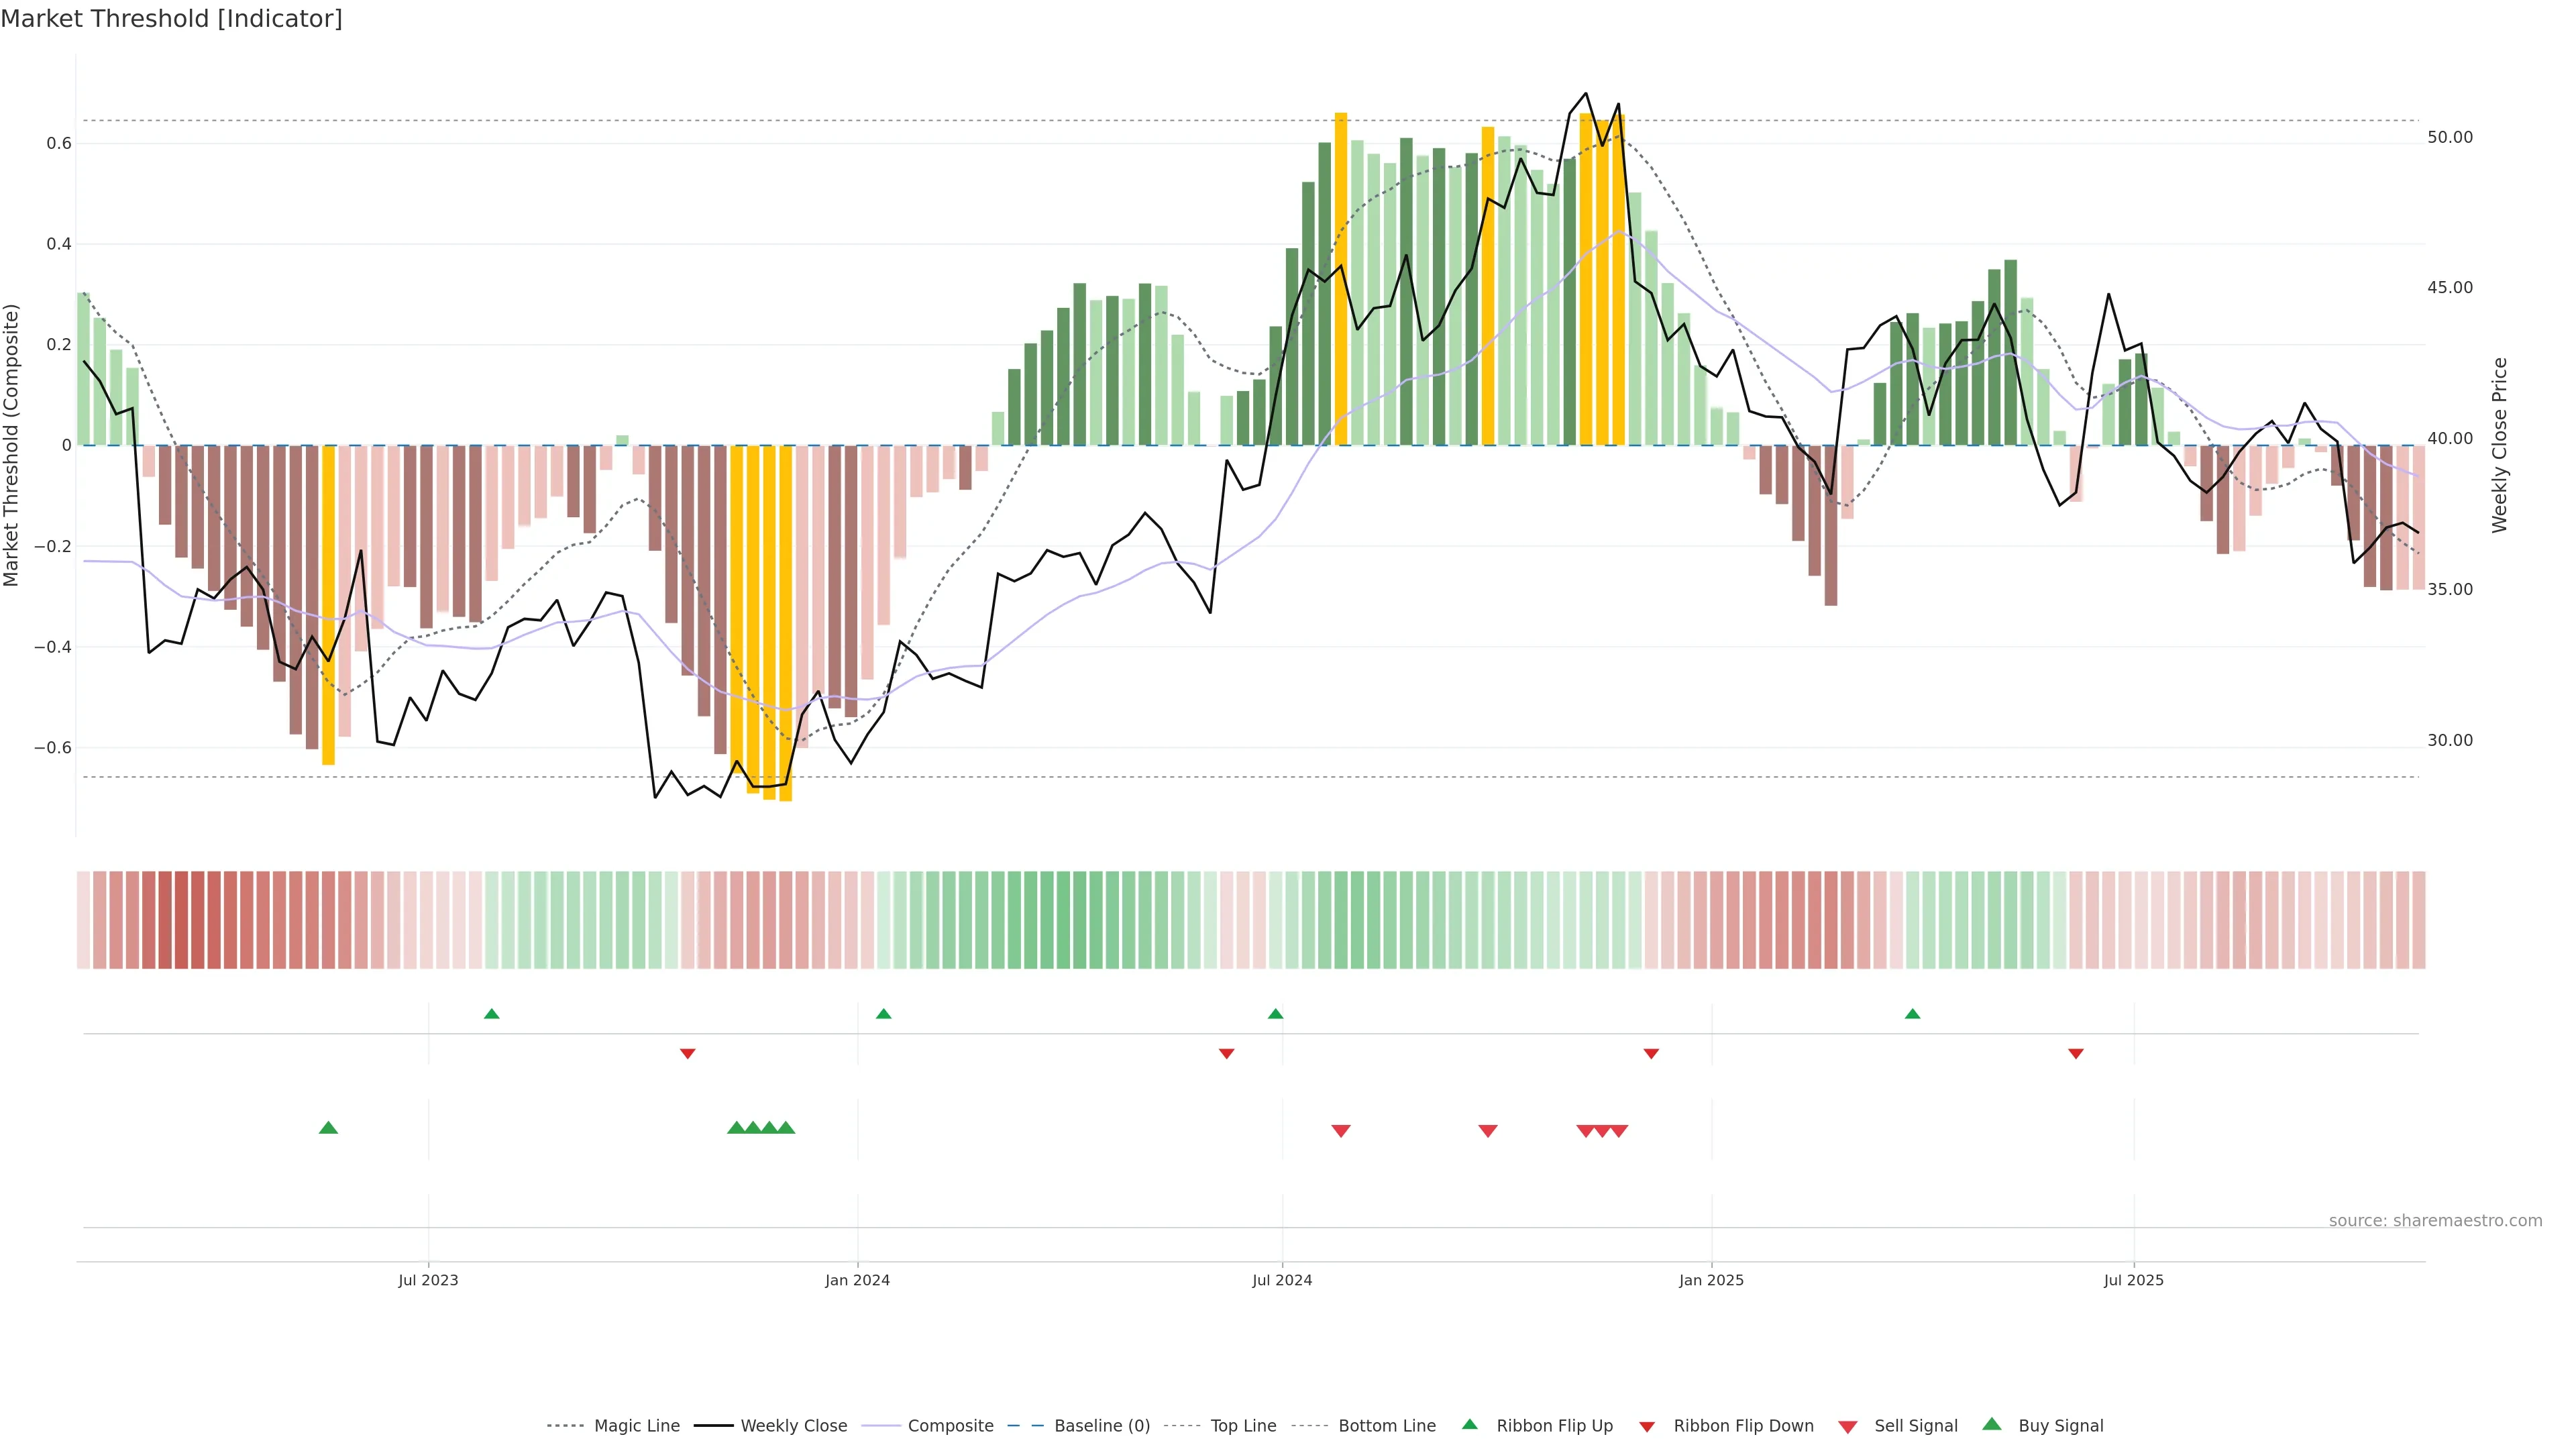Click the Sell Signal legend triangle icon
2576x1449 pixels.
(1847, 1427)
